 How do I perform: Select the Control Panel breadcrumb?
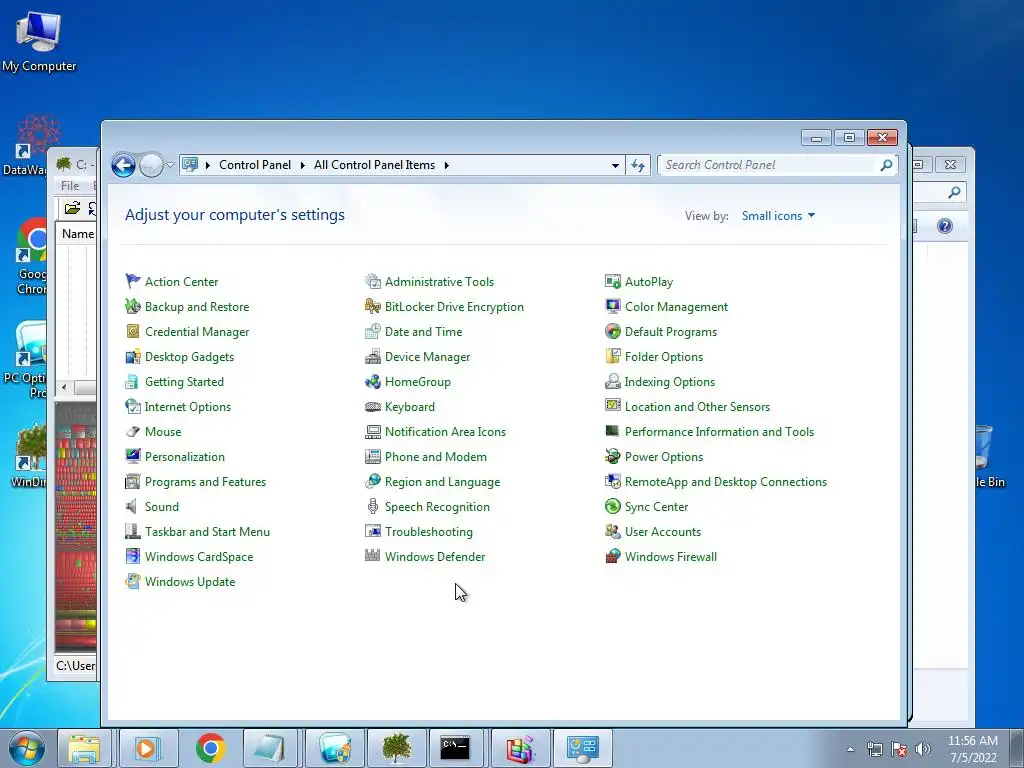point(255,165)
